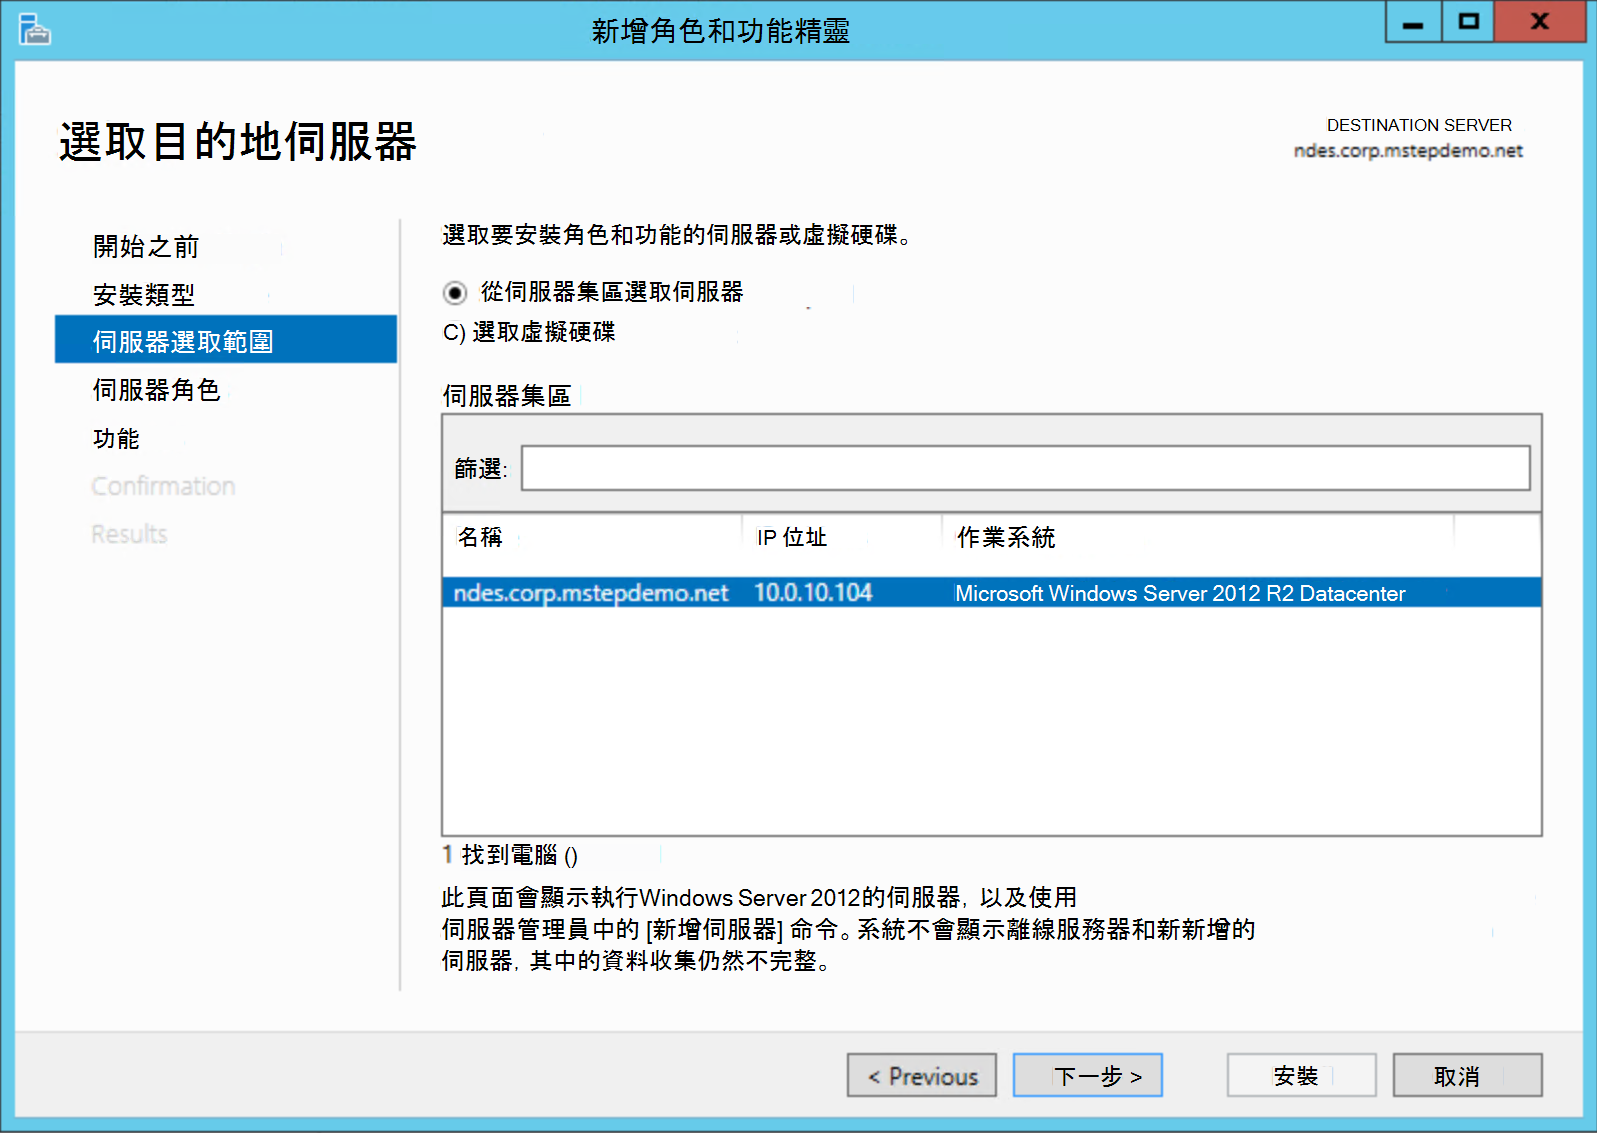Open the 開始之前 step
This screenshot has height=1133, width=1597.
(x=146, y=246)
